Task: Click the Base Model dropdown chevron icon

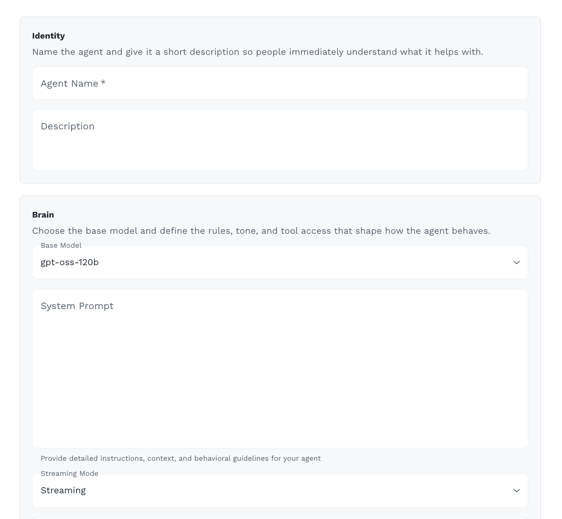Action: [516, 262]
